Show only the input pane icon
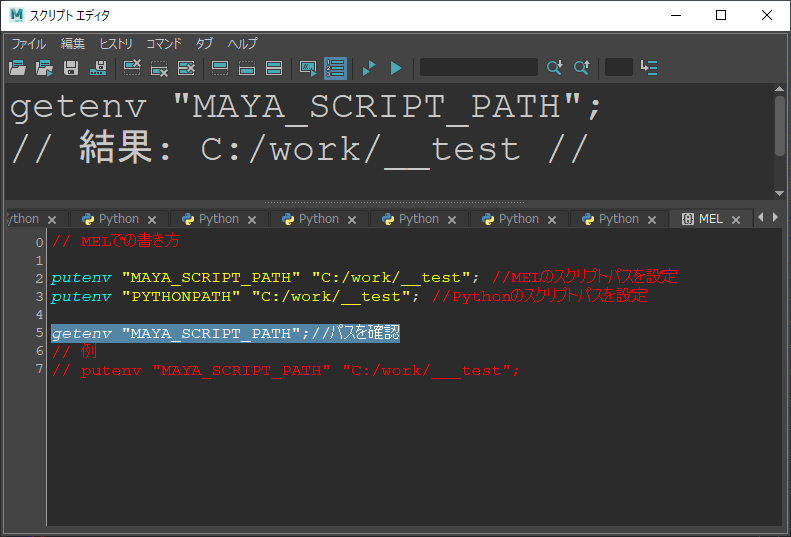791x537 pixels. click(x=247, y=68)
